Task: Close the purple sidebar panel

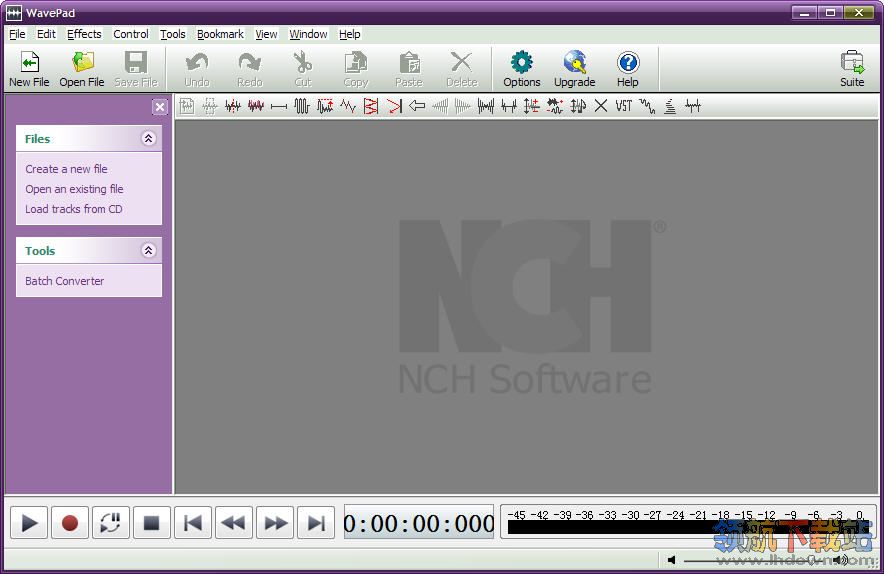Action: pyautogui.click(x=160, y=107)
